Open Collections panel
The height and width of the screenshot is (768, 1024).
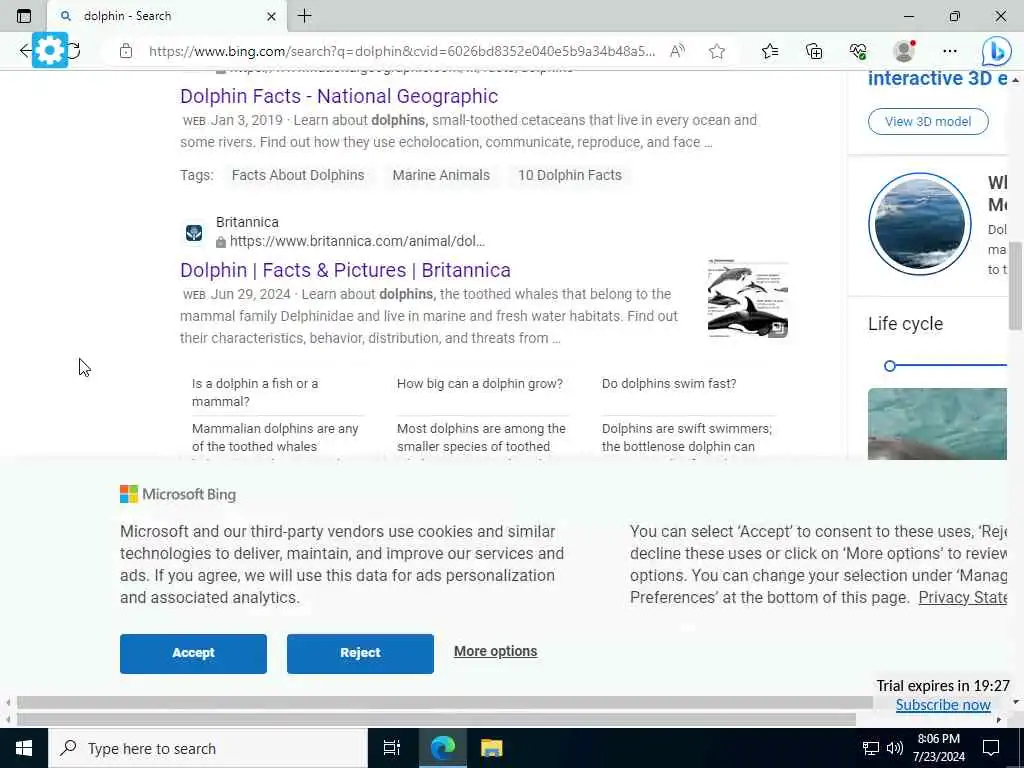pyautogui.click(x=814, y=51)
